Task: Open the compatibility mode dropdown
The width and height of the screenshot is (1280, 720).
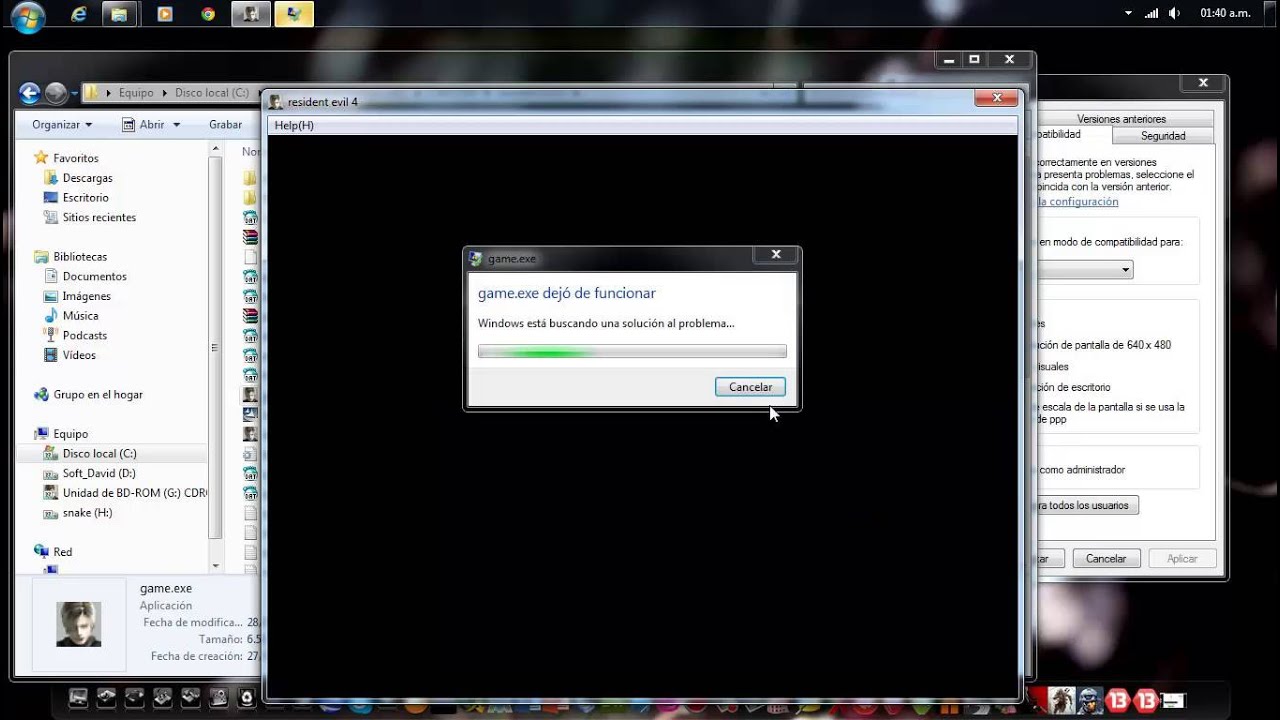Action: (x=1086, y=270)
